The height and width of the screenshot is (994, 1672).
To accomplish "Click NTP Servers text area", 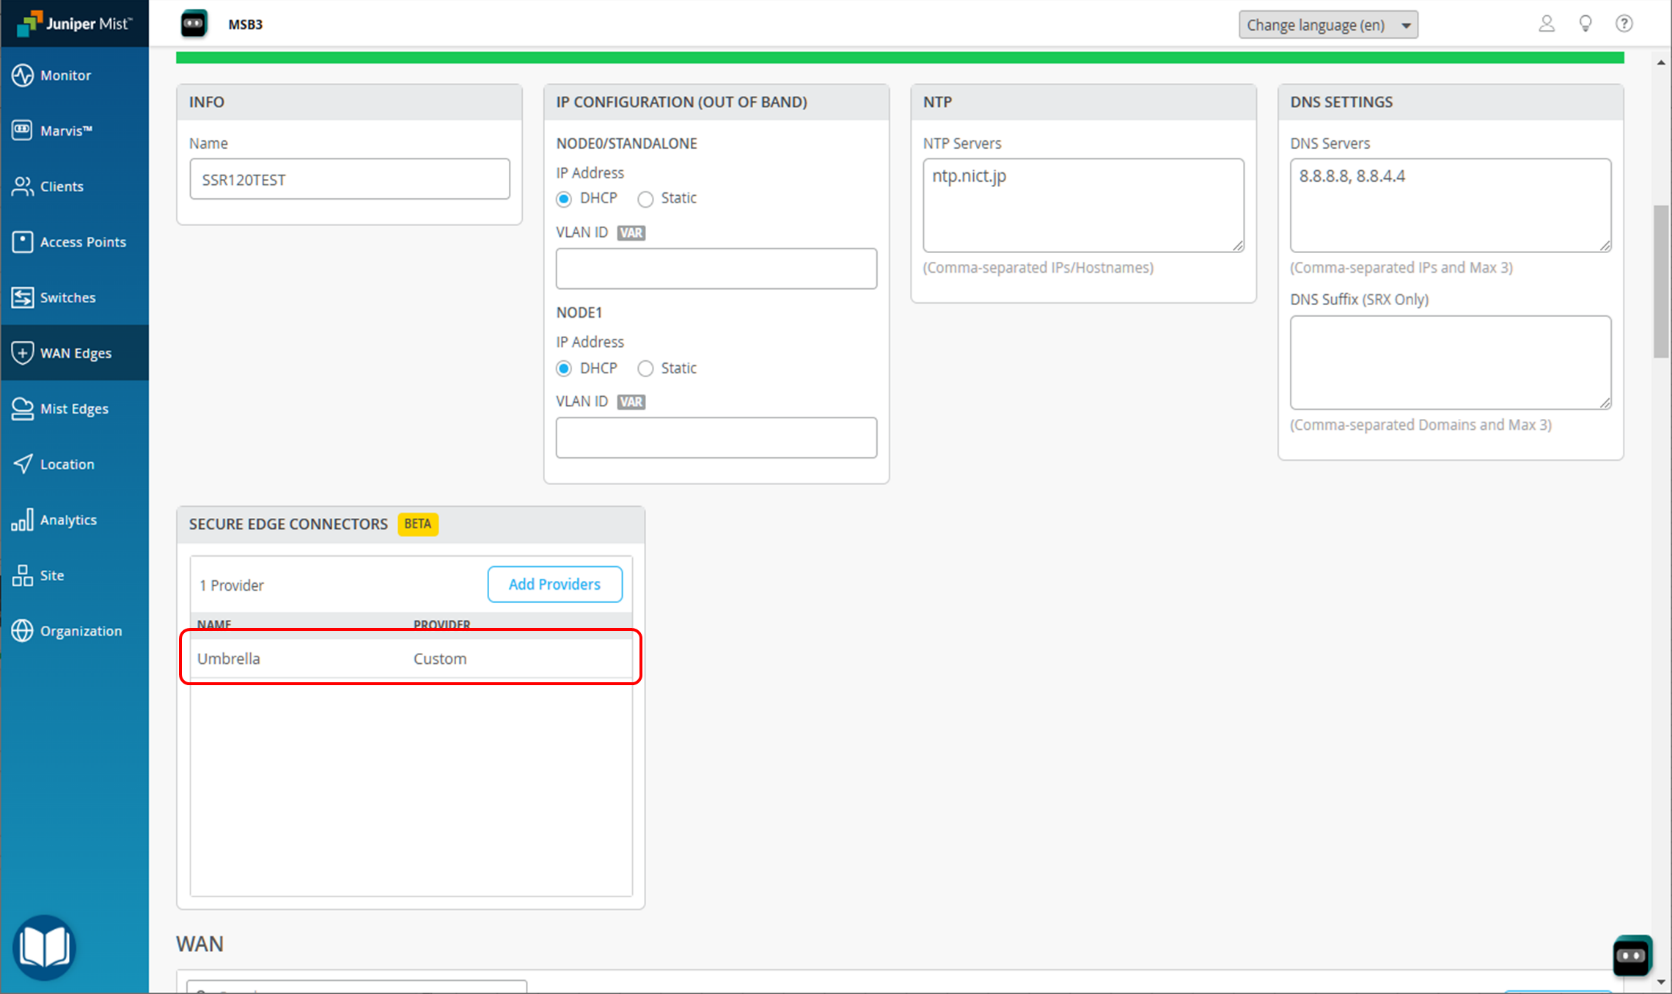I will [x=1083, y=205].
